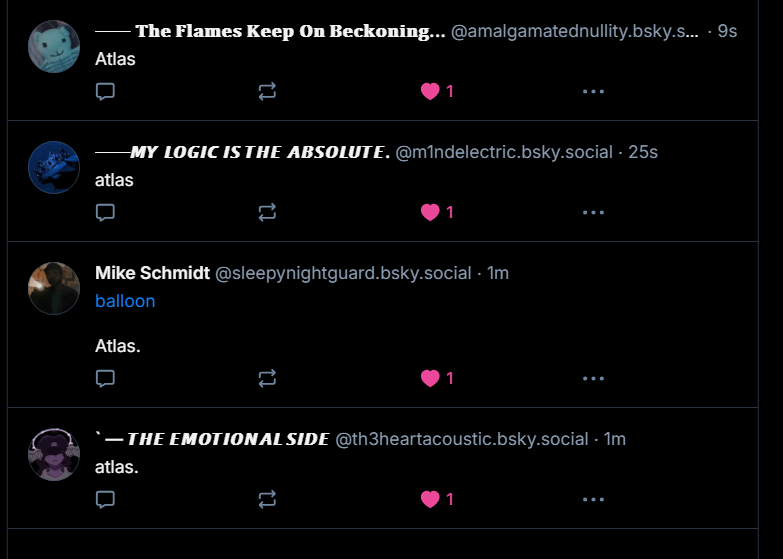This screenshot has height=559, width=783.
Task: Reply to Mike Schmidt's post
Action: 105,378
